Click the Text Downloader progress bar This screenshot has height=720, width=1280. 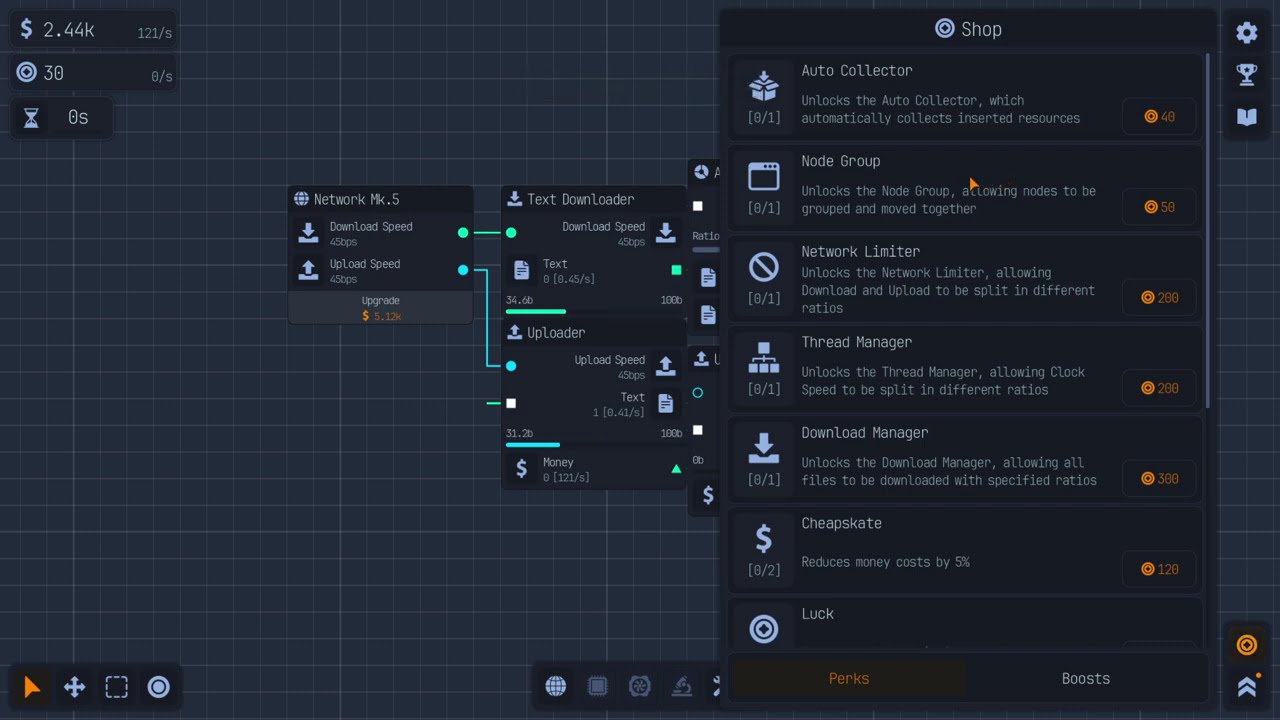594,312
